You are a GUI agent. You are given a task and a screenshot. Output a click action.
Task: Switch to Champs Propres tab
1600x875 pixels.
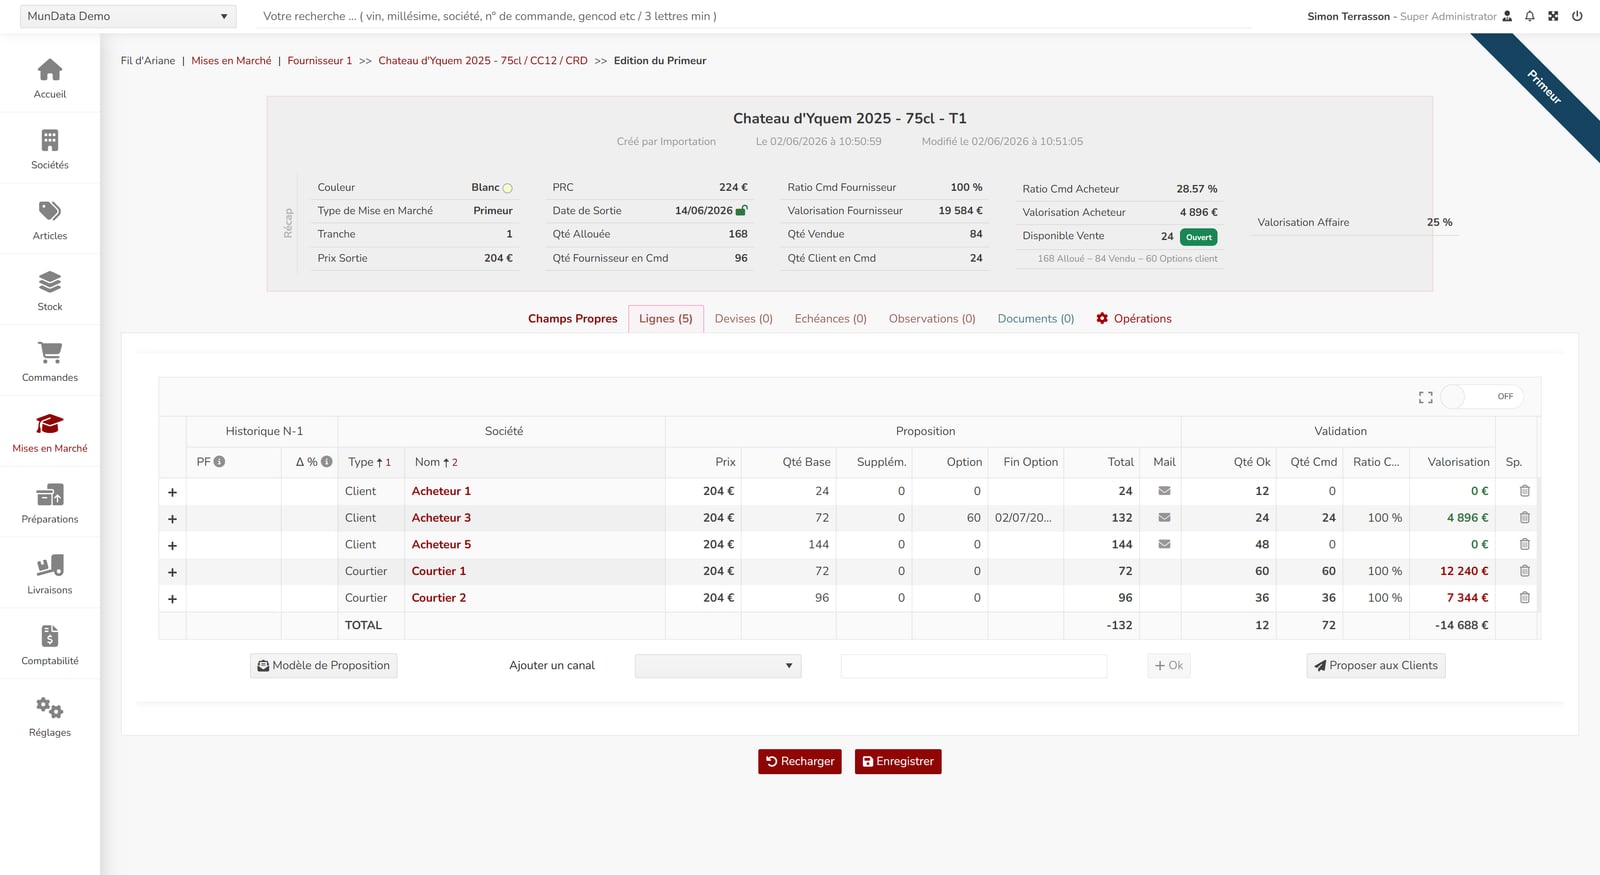tap(573, 319)
